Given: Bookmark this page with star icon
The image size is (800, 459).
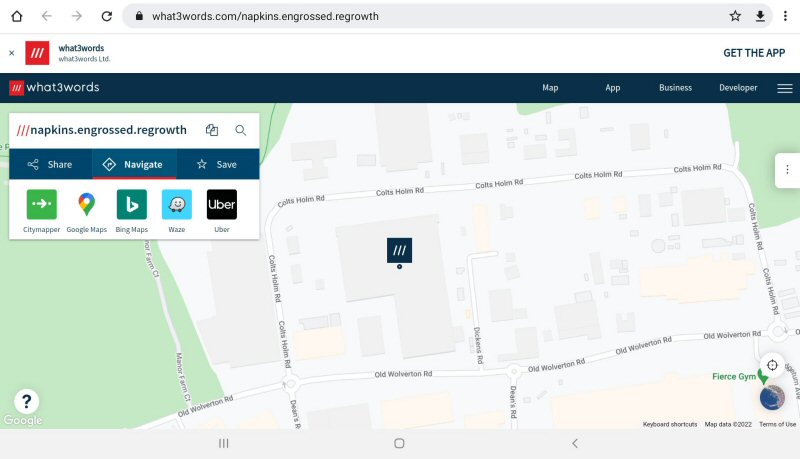Looking at the screenshot, I should pyautogui.click(x=735, y=16).
